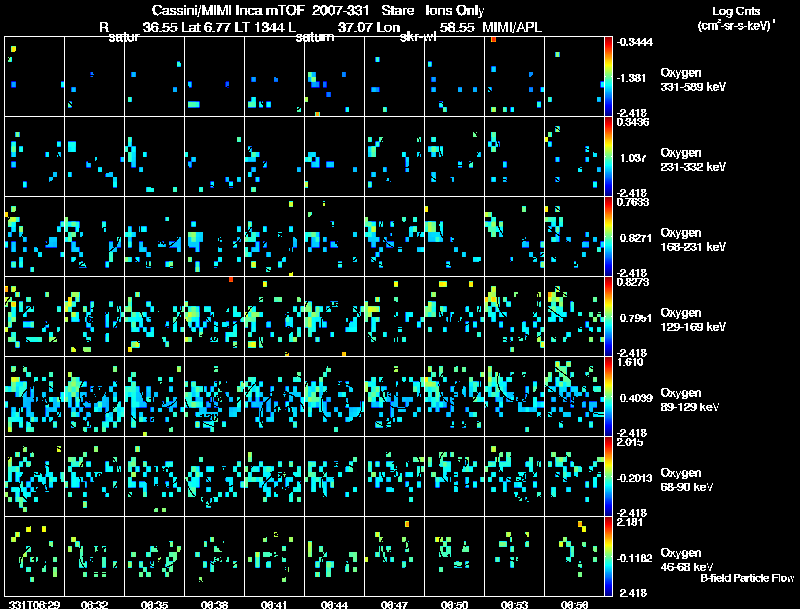Click the color scale bar for 46-68 keV
The image size is (800, 609).
[x=608, y=557]
